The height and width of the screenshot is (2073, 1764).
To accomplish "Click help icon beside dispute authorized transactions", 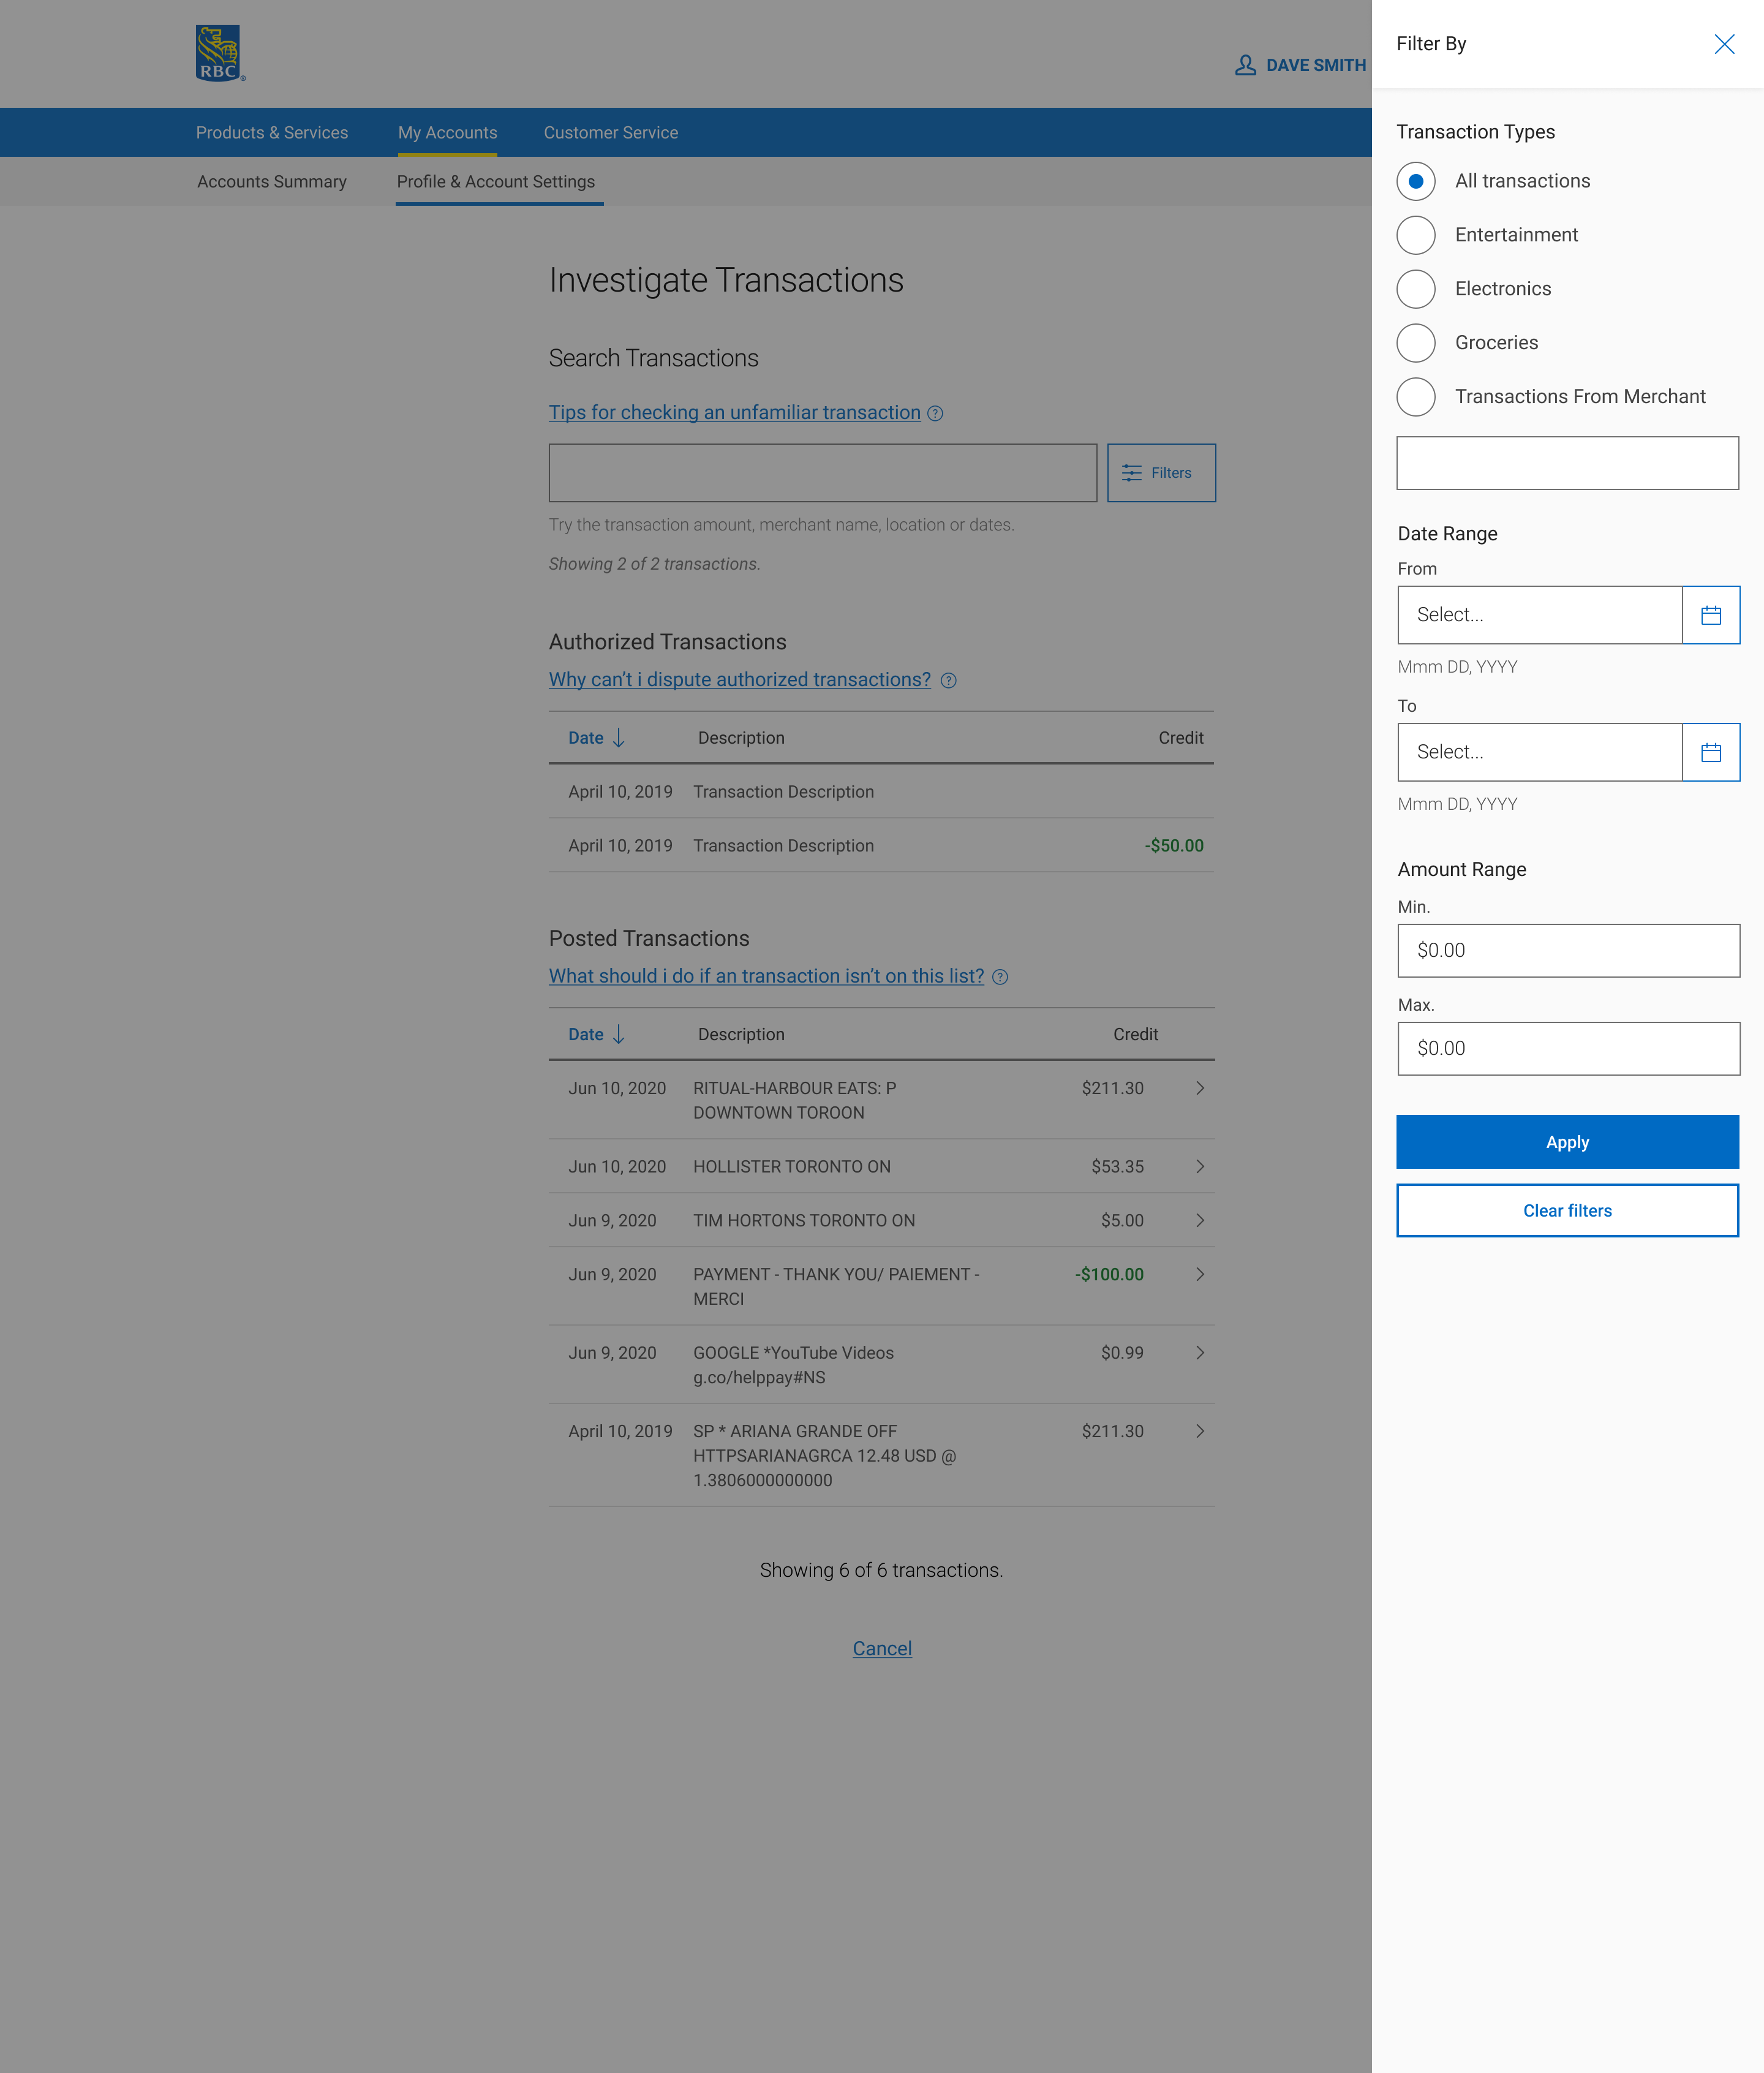I will click(948, 680).
